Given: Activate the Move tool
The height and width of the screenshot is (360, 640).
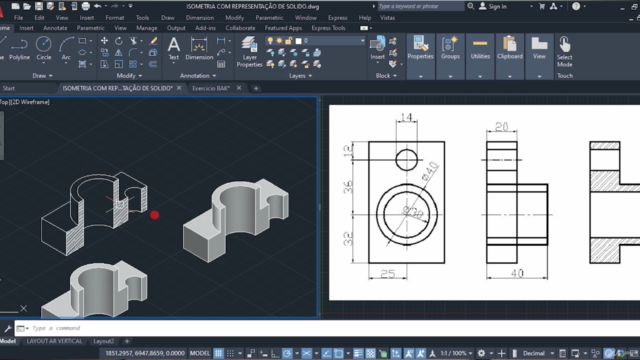Looking at the screenshot, I should pos(104,41).
